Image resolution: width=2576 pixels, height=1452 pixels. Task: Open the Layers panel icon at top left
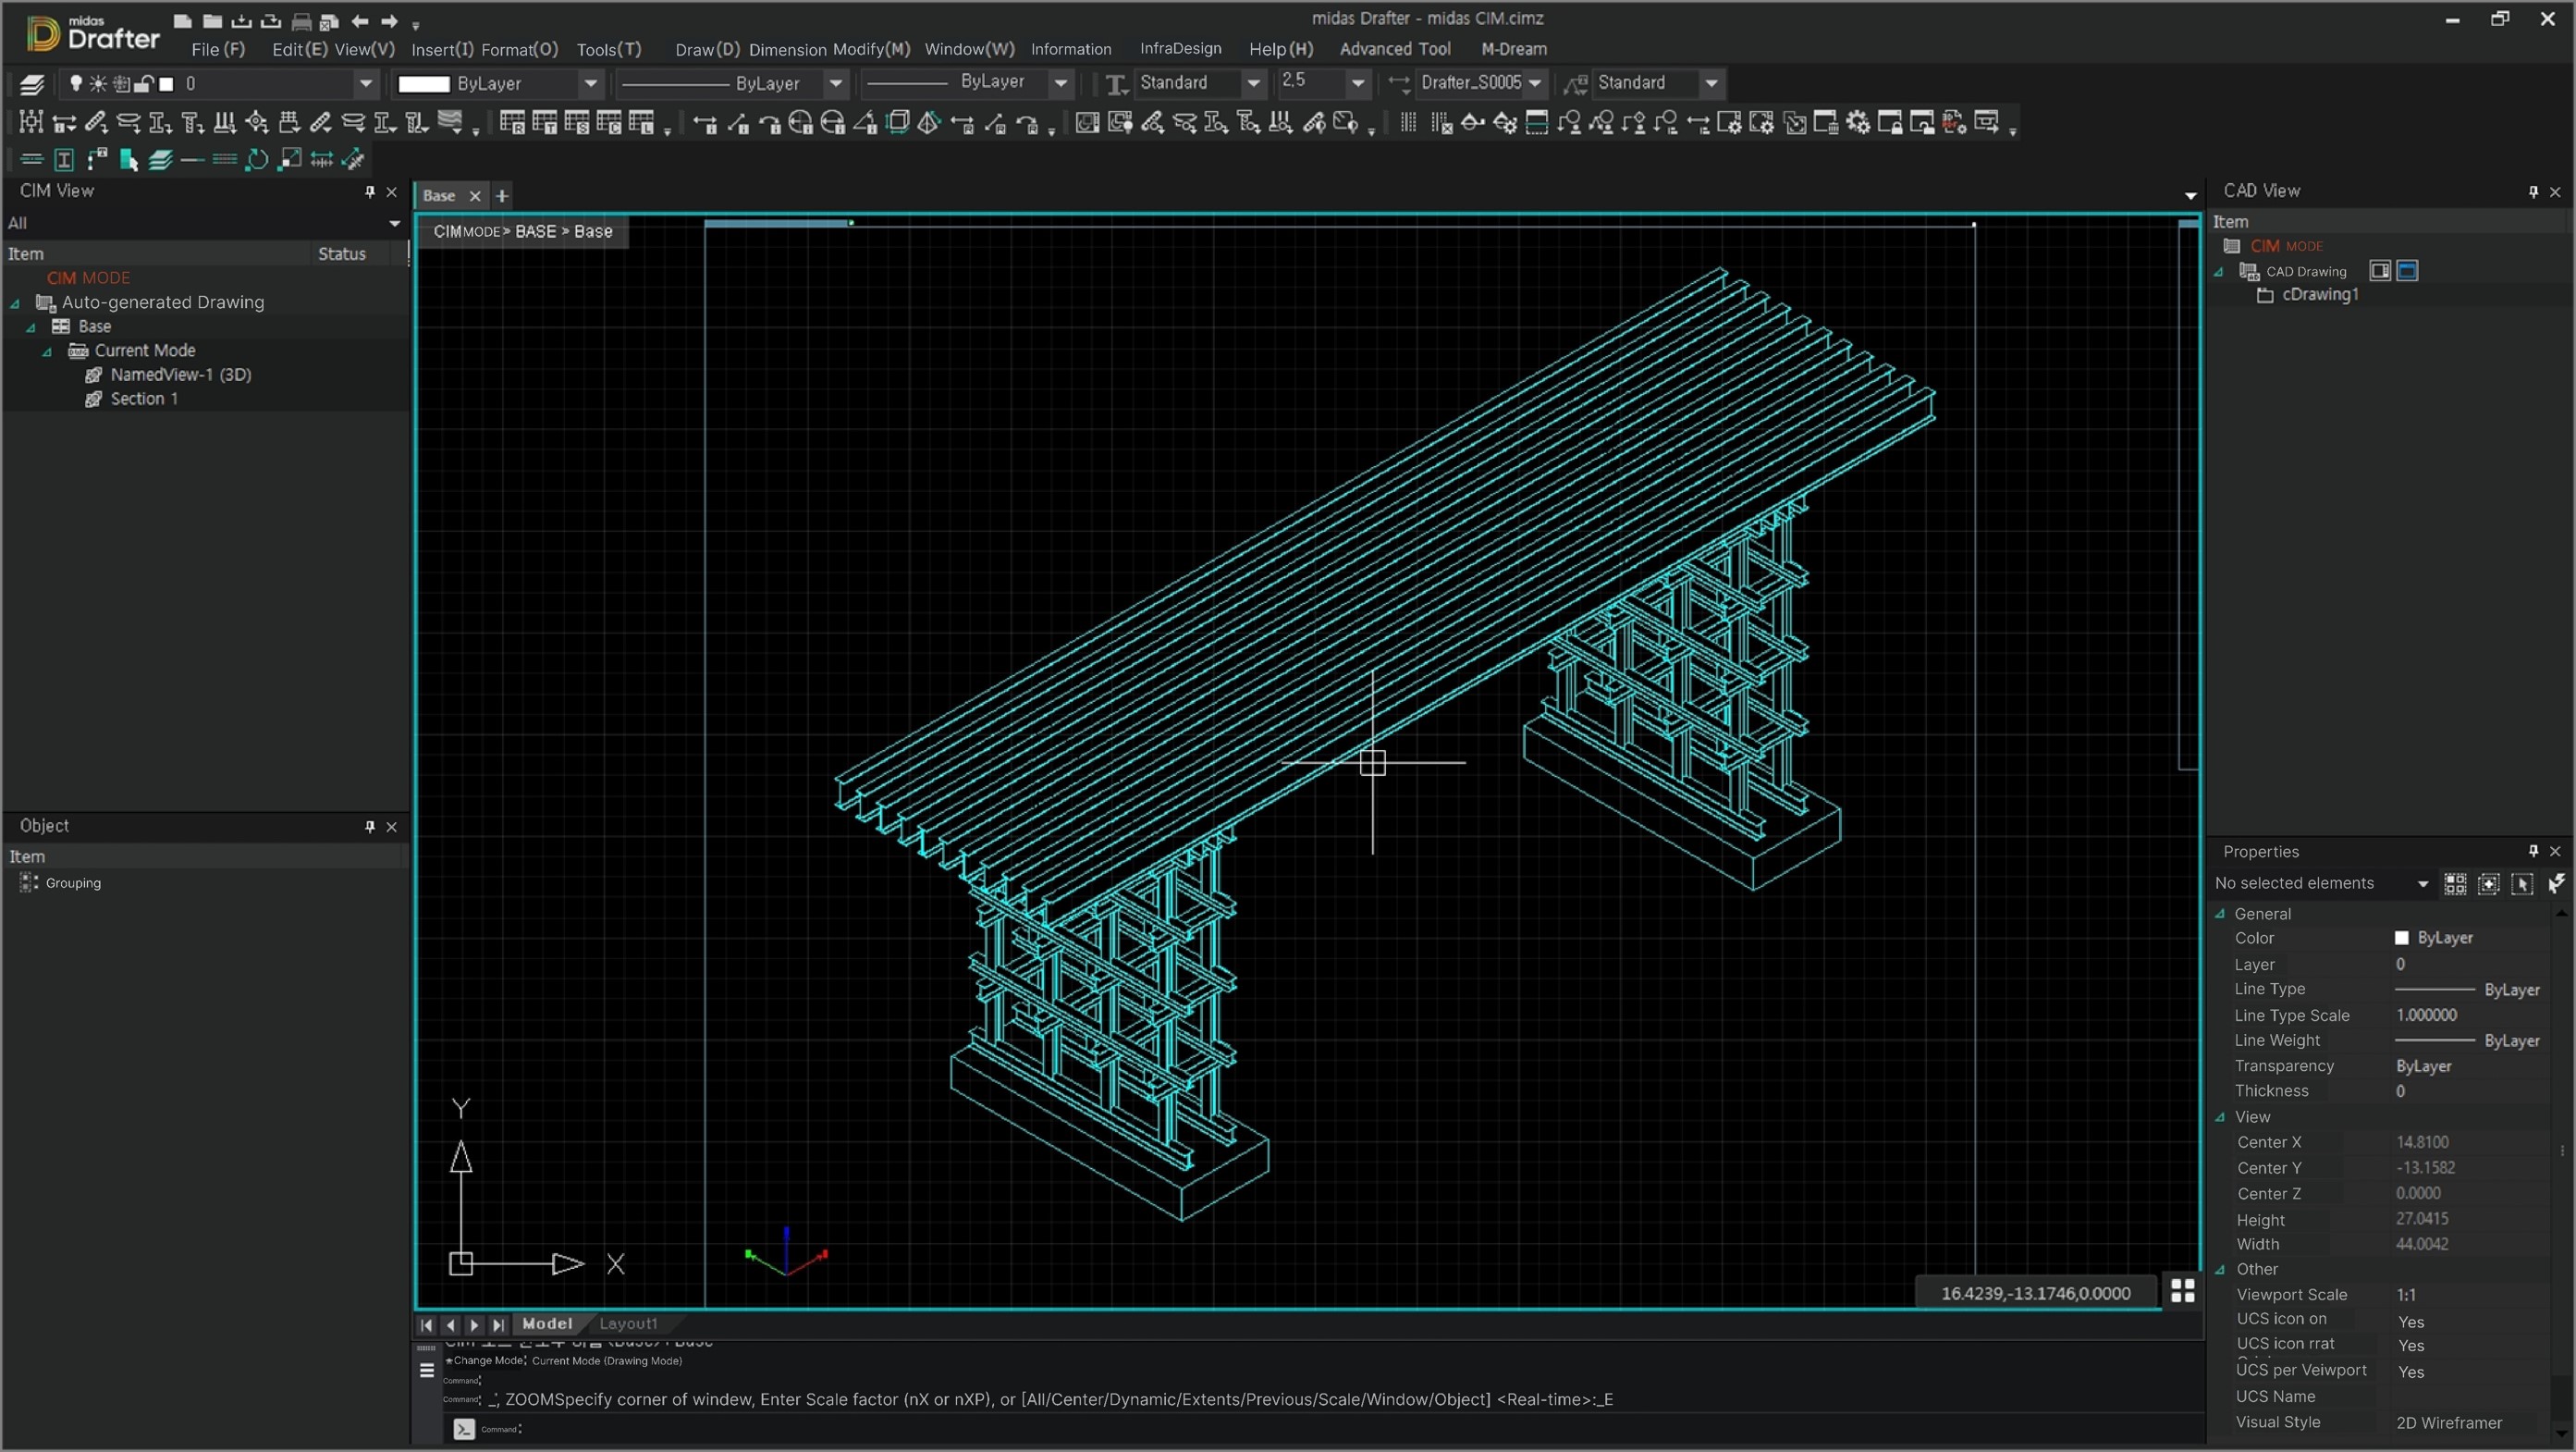click(x=32, y=84)
